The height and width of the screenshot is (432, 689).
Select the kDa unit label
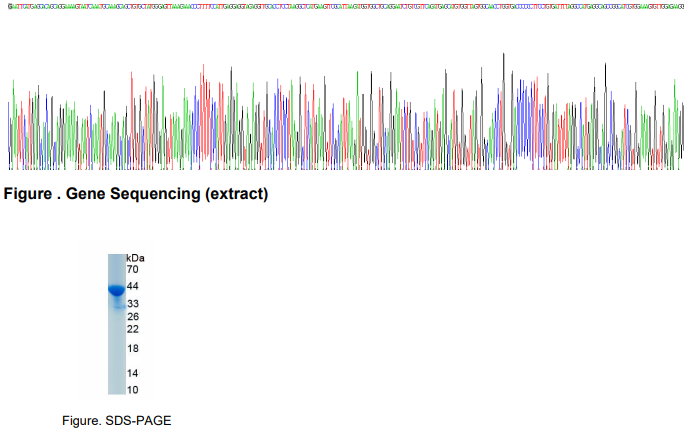(135, 258)
